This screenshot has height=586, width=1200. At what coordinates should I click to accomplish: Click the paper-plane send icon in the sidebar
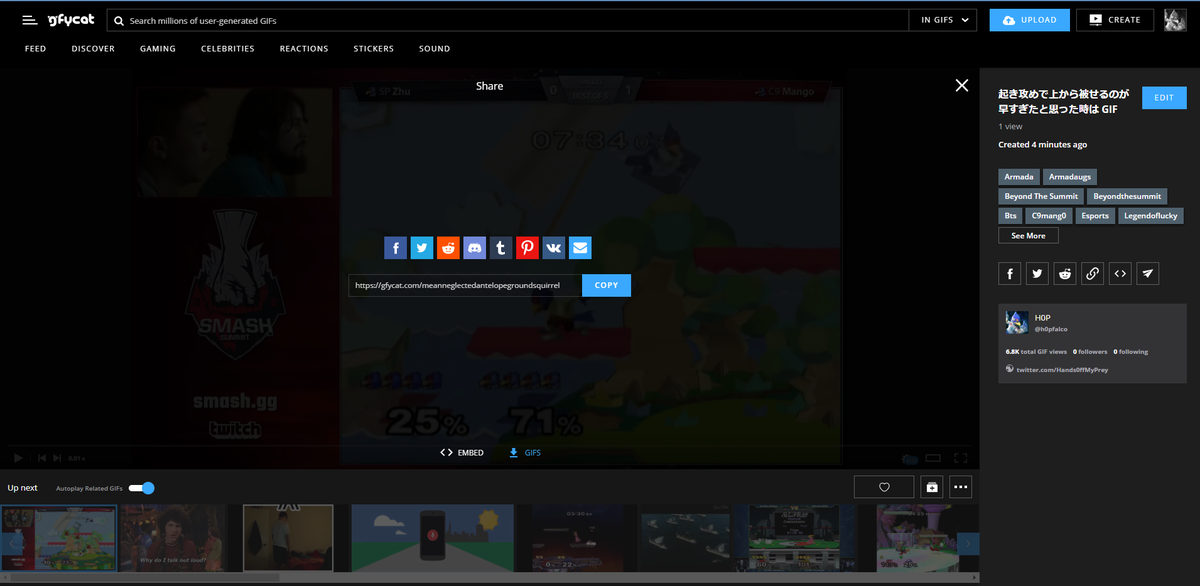(1148, 273)
